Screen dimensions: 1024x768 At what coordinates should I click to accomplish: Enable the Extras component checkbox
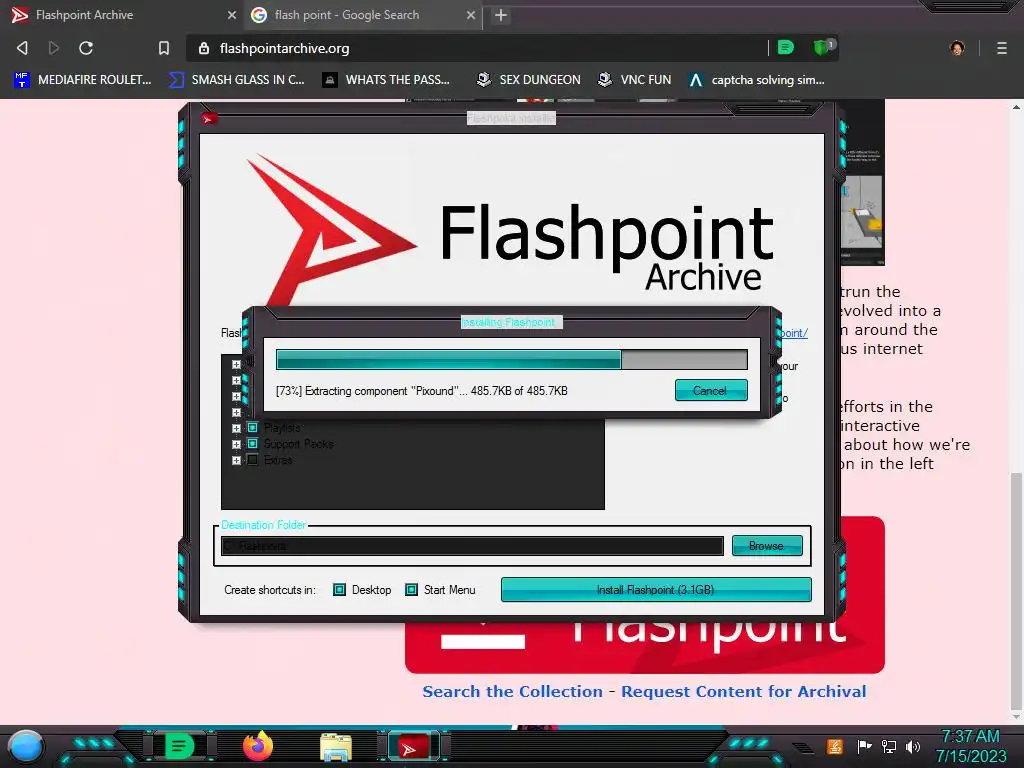(x=253, y=460)
